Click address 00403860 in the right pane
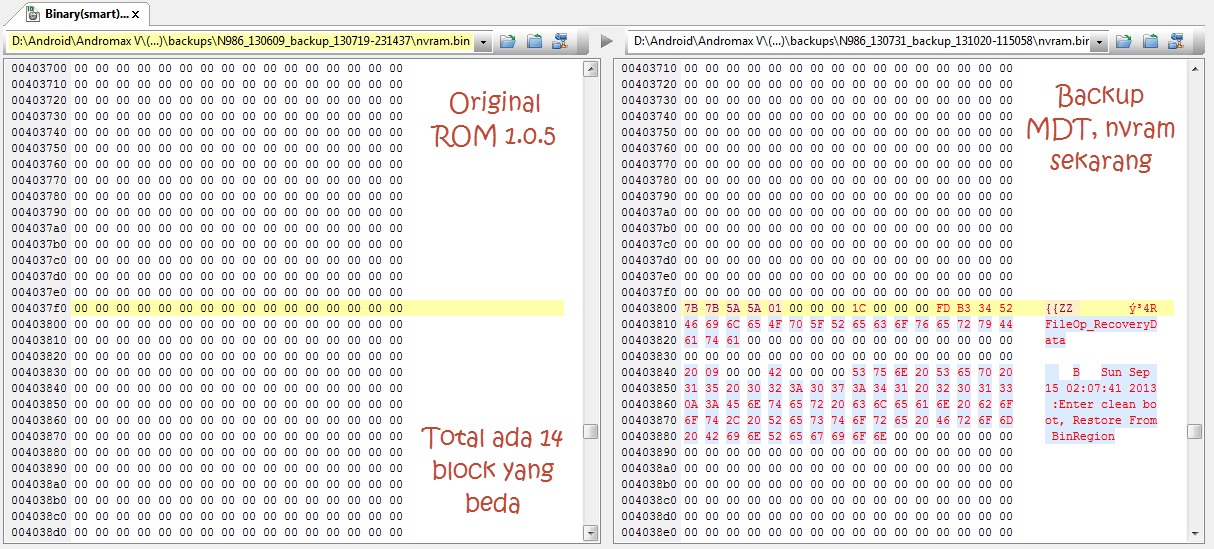The image size is (1214, 549). (x=649, y=404)
